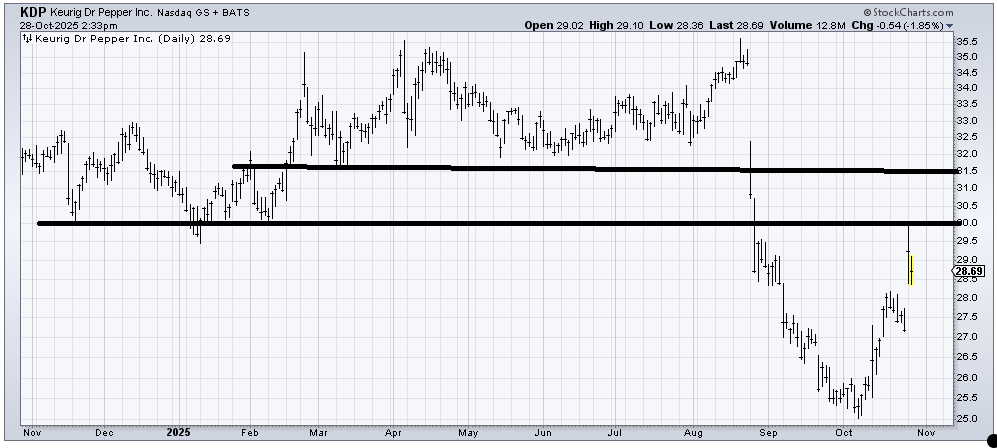
Task: Click the 2025 year marker on time axis
Action: coord(177,434)
